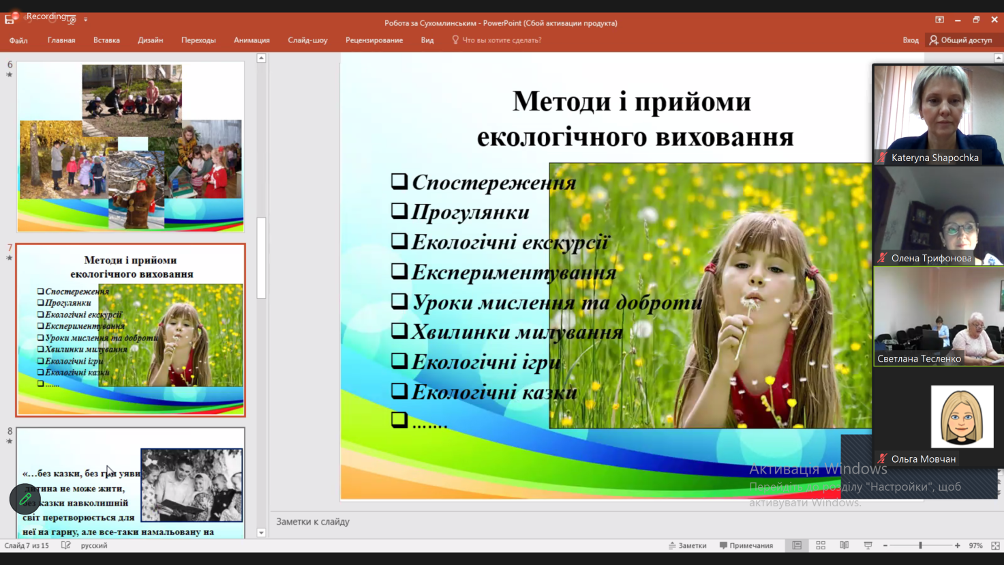Click the zoom out minus button

tap(886, 546)
